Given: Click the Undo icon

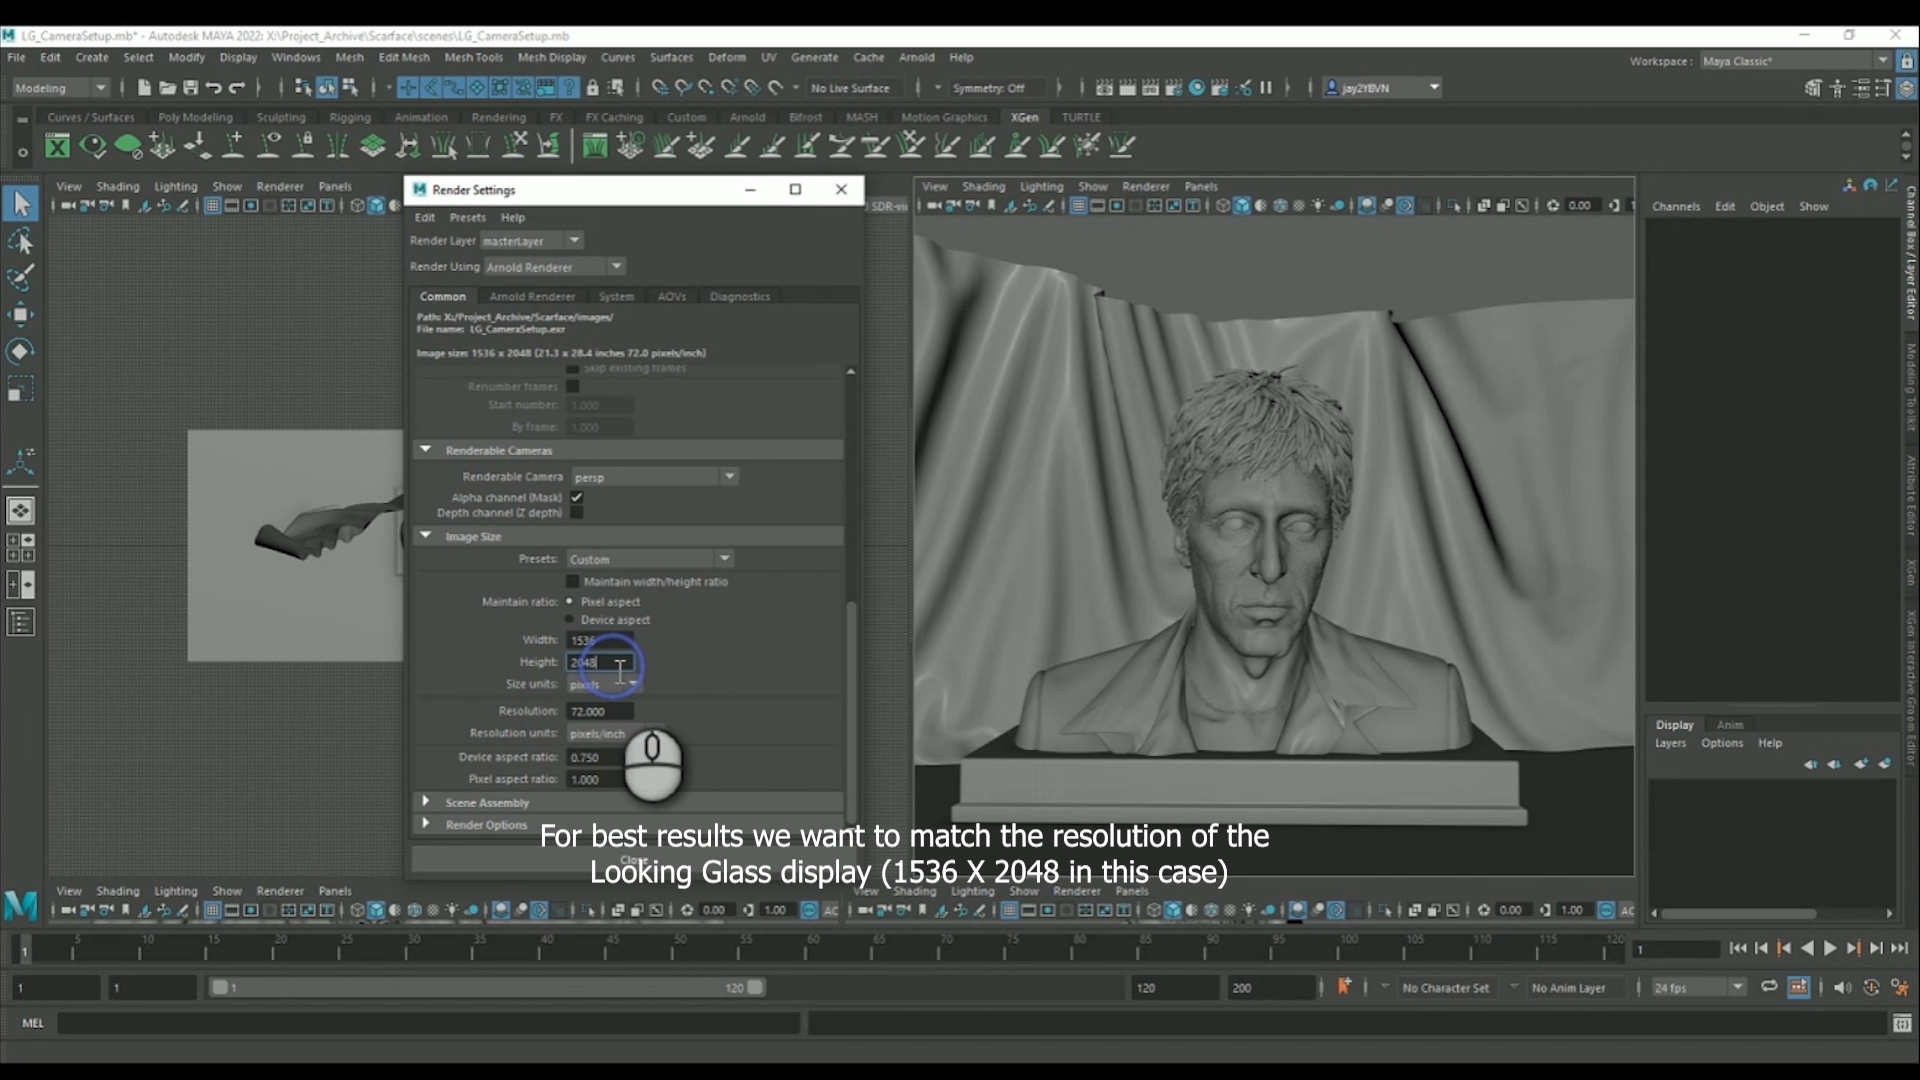Looking at the screenshot, I should 212,88.
